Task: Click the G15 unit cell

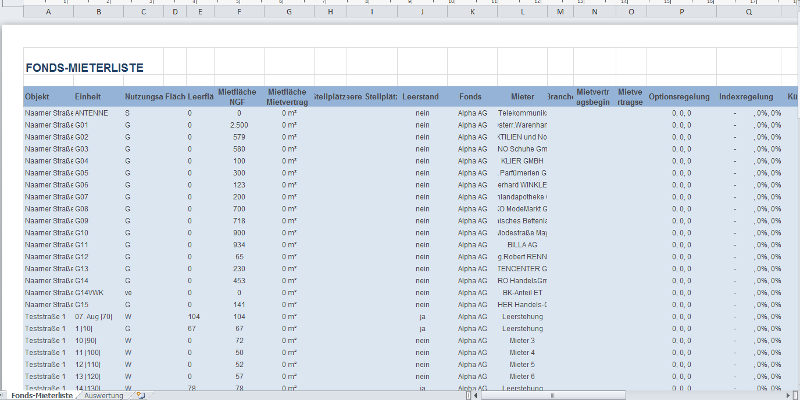Action: coord(98,305)
